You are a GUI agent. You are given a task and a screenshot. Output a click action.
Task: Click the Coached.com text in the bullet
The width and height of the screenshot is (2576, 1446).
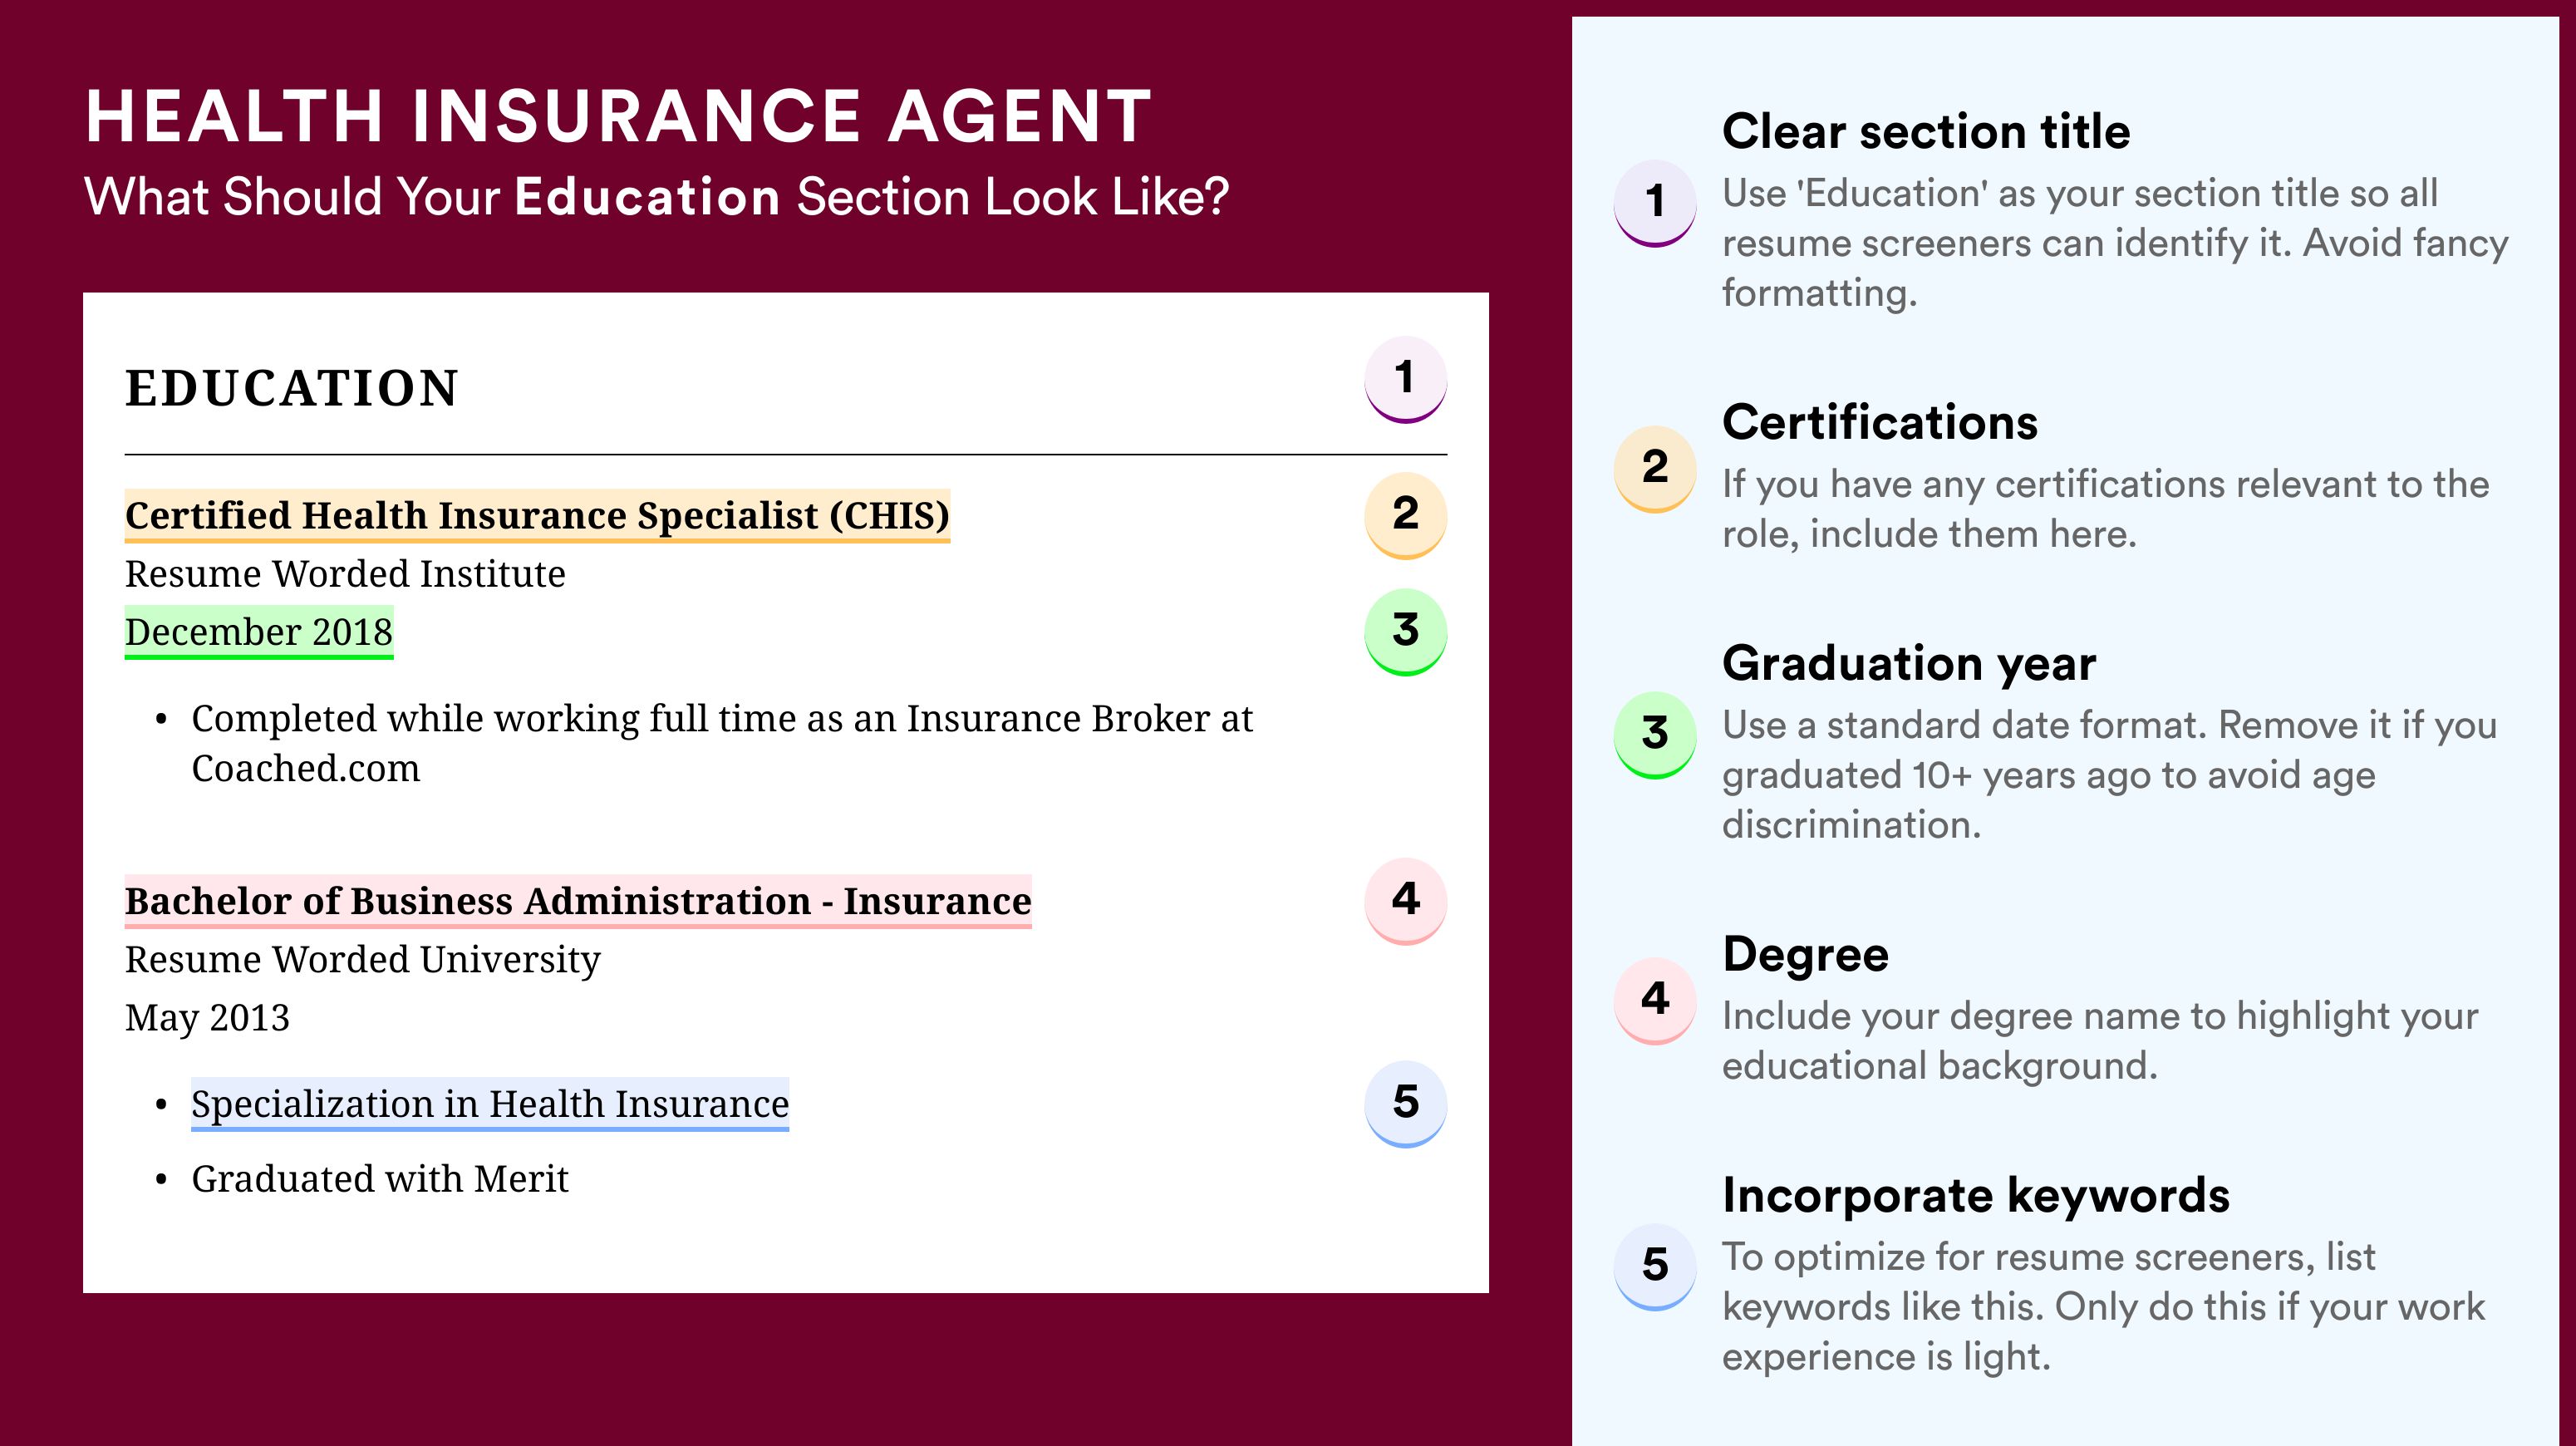[x=306, y=769]
